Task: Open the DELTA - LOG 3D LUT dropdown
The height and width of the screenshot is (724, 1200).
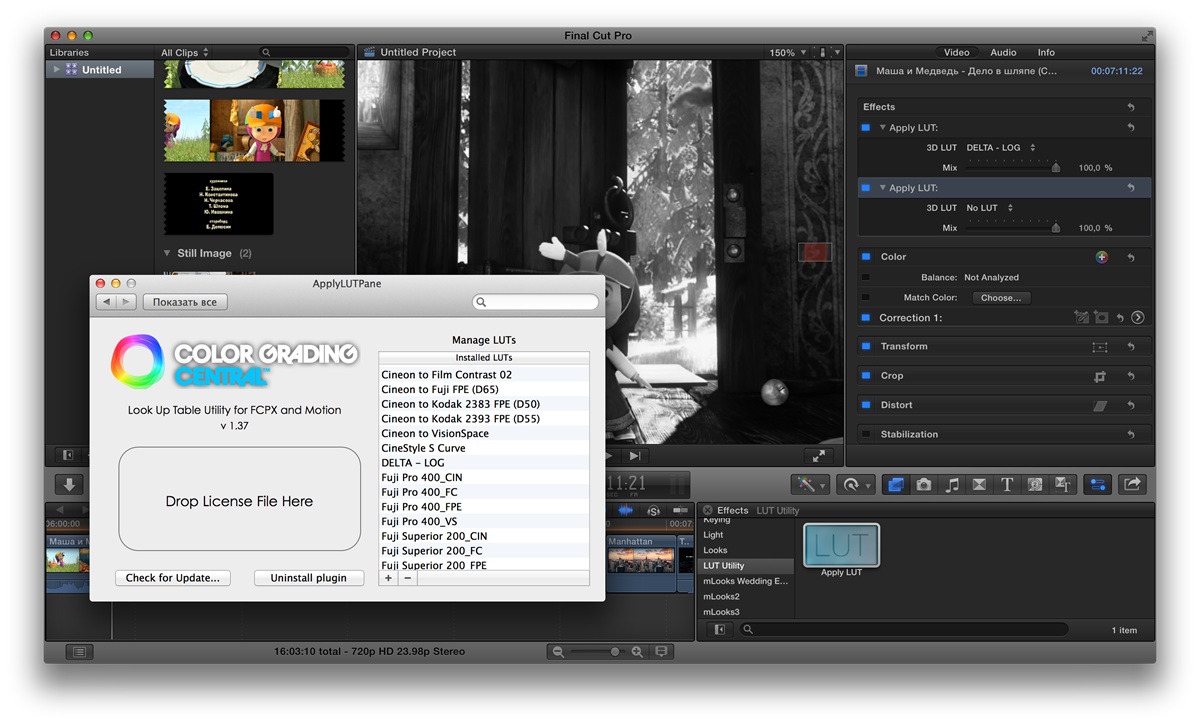Action: click(x=1001, y=148)
